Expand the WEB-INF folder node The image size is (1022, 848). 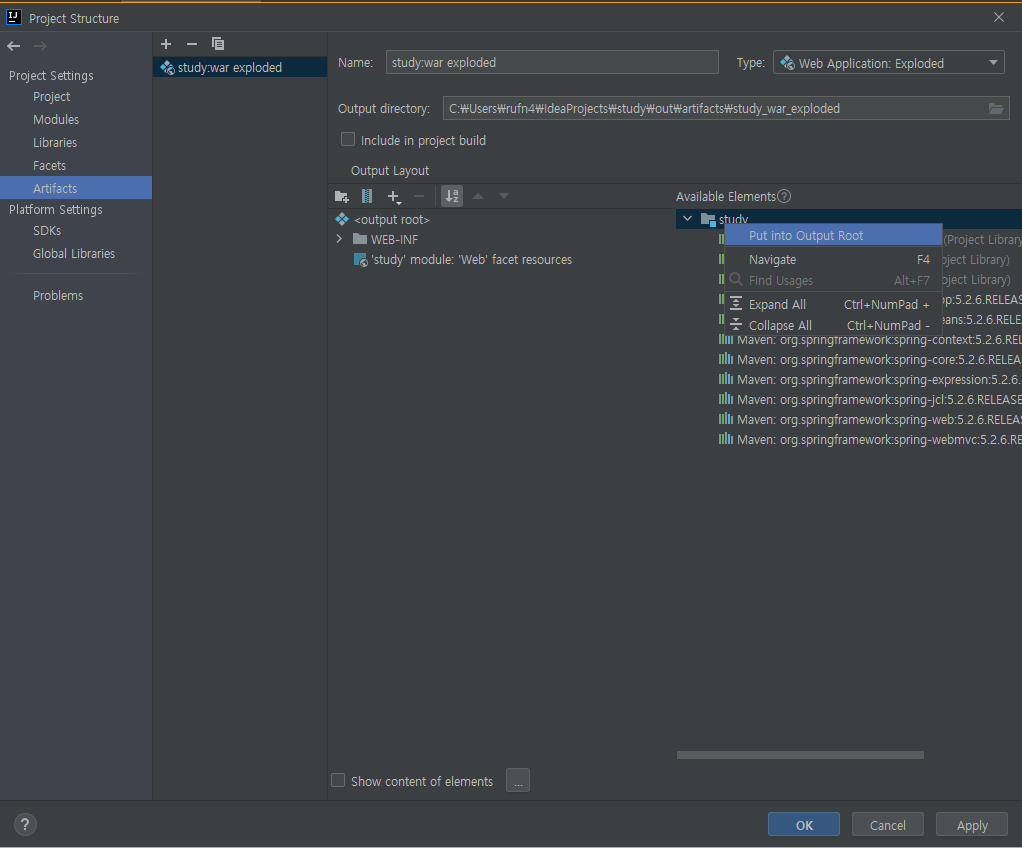tap(340, 239)
